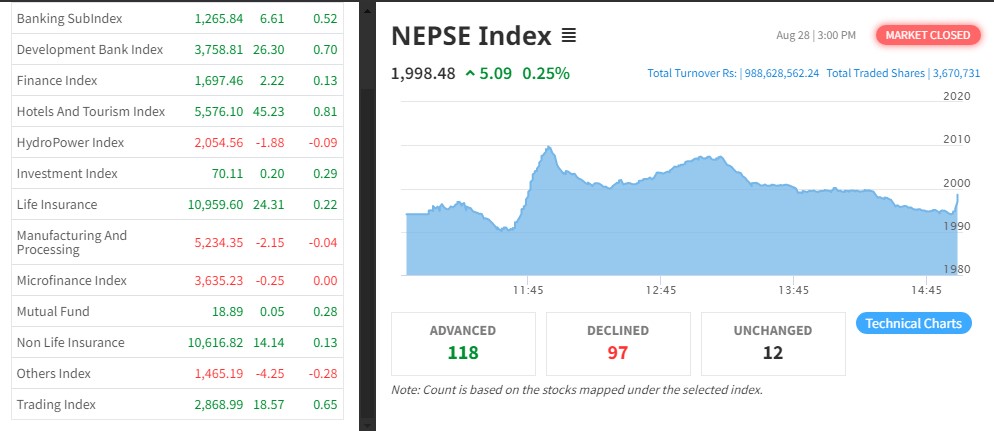The width and height of the screenshot is (994, 431).
Task: Open Development Bank Index details
Action: [90, 50]
